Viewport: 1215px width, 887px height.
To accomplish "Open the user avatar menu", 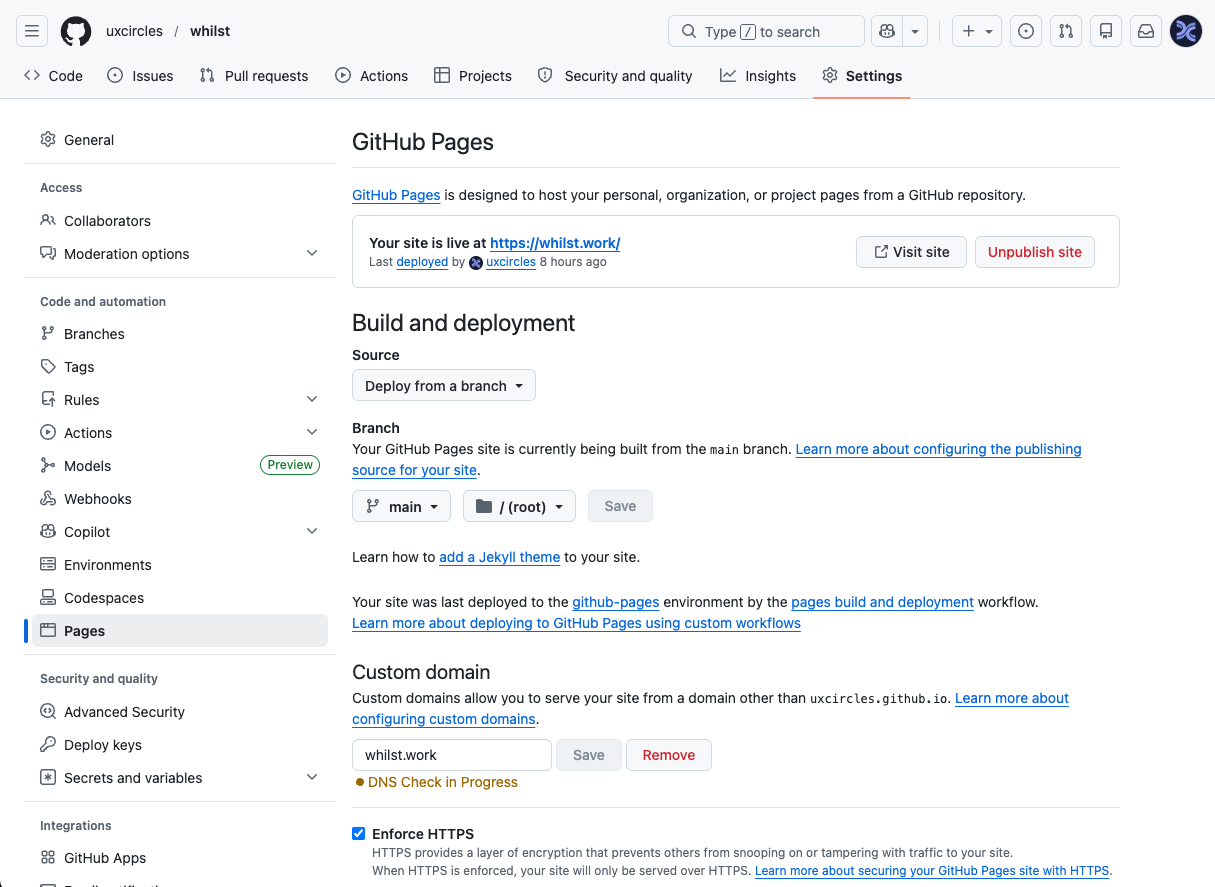I will [x=1186, y=31].
